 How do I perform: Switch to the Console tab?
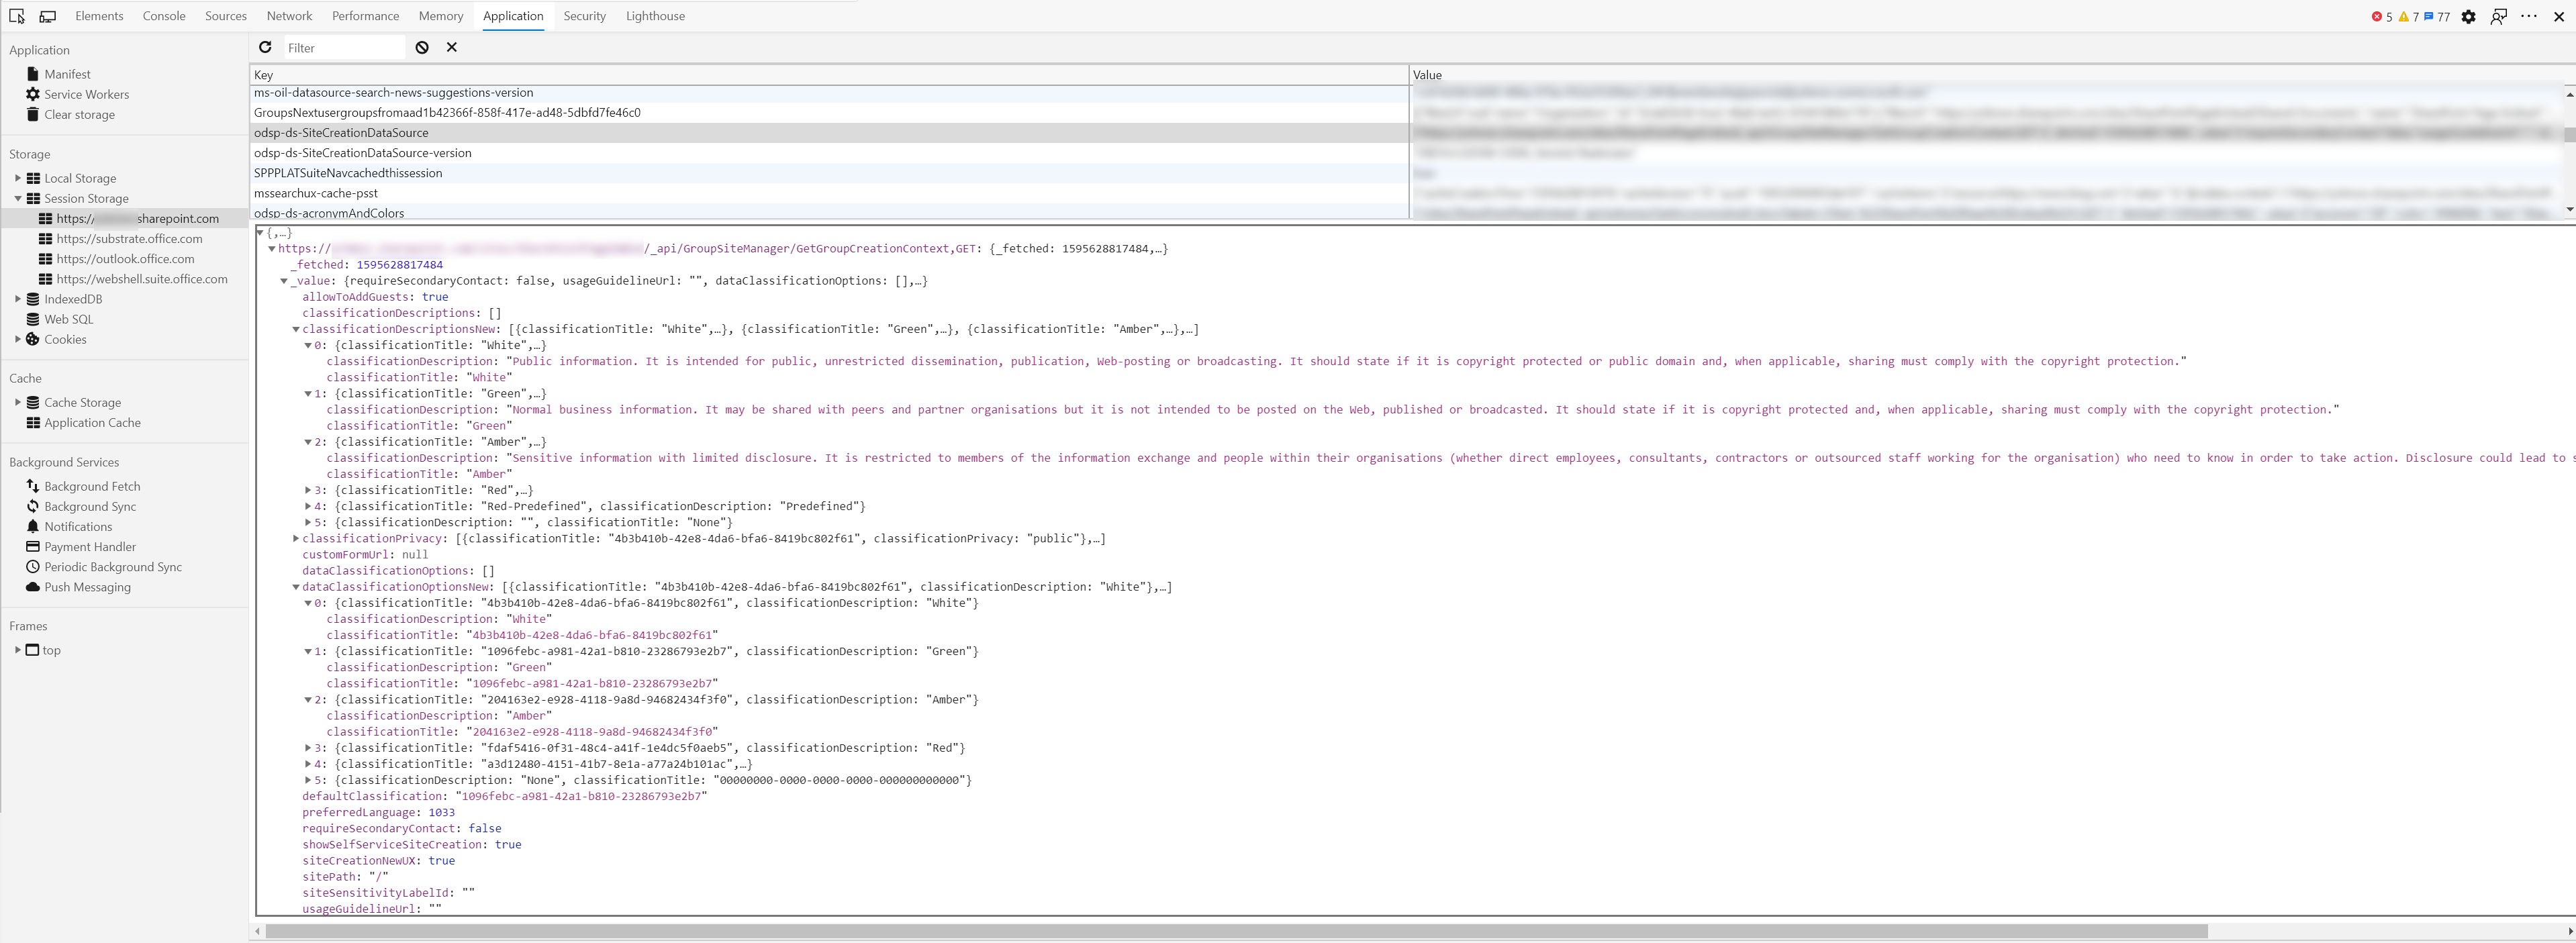[x=164, y=16]
